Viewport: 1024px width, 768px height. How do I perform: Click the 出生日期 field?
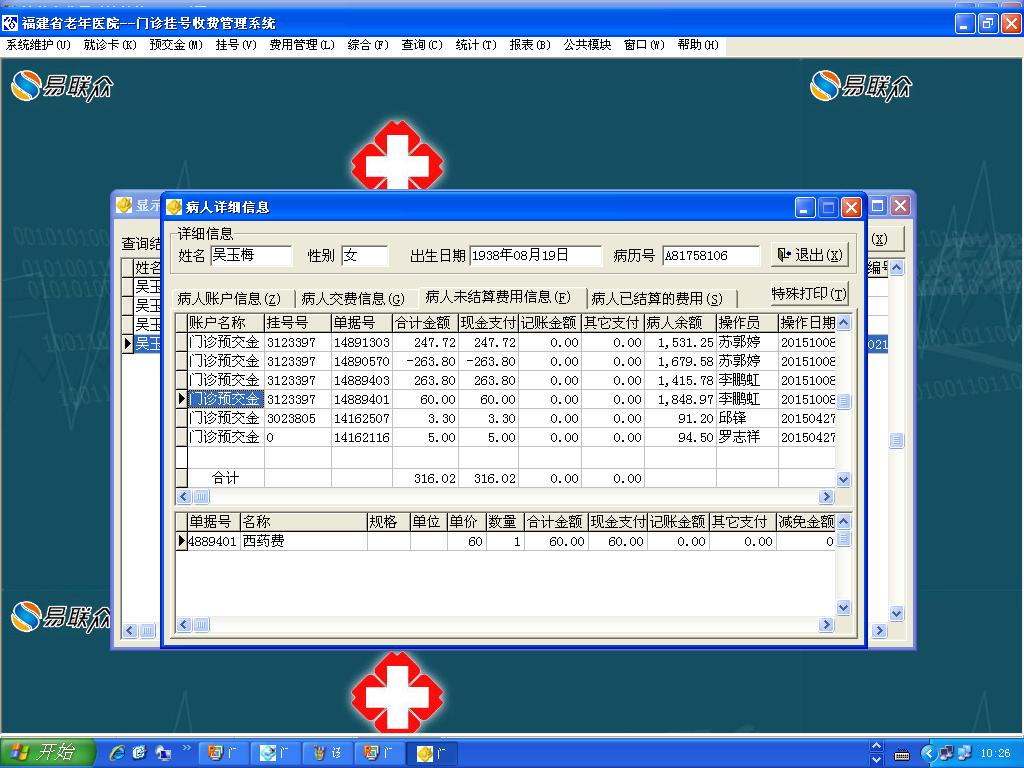click(535, 255)
